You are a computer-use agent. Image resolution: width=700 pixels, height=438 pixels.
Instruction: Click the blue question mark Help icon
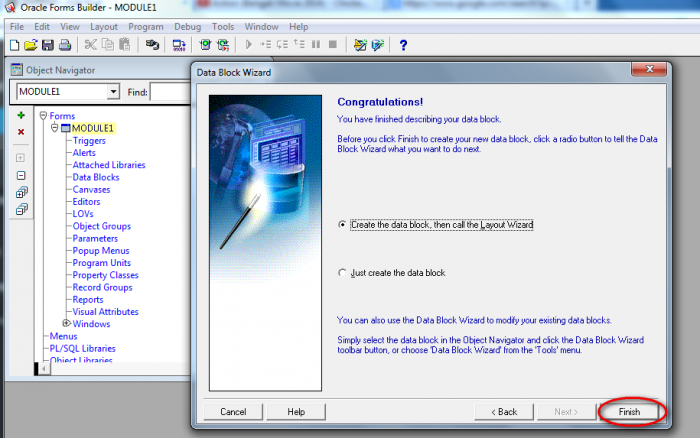point(403,45)
